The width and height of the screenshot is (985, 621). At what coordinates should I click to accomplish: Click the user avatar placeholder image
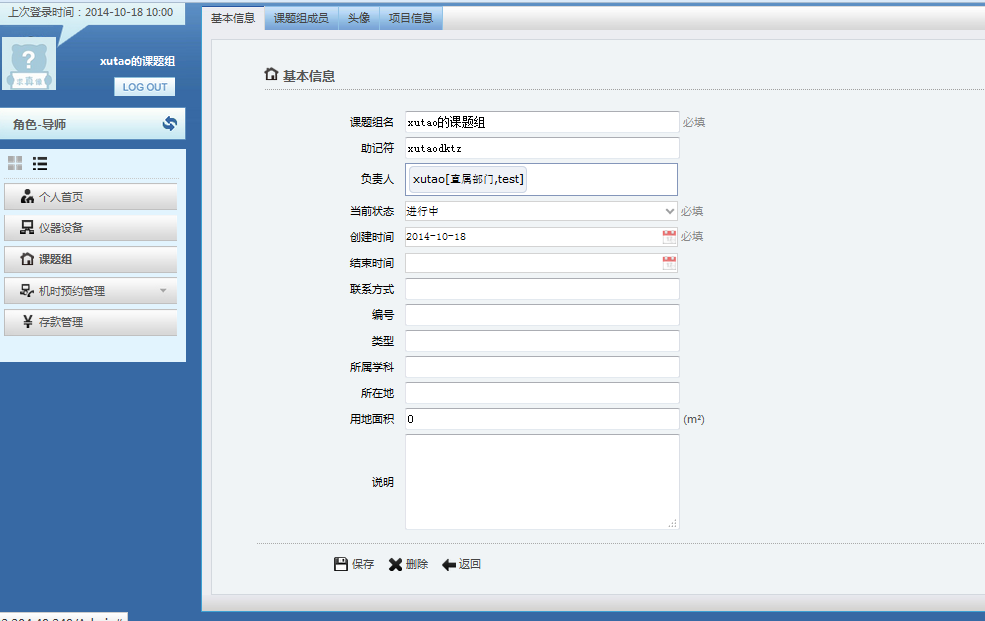click(29, 64)
